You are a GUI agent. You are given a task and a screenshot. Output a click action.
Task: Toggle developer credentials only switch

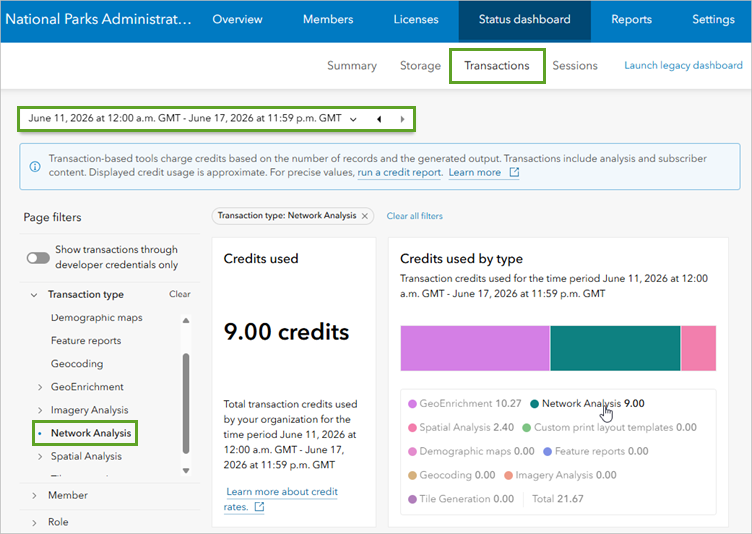click(x=38, y=258)
